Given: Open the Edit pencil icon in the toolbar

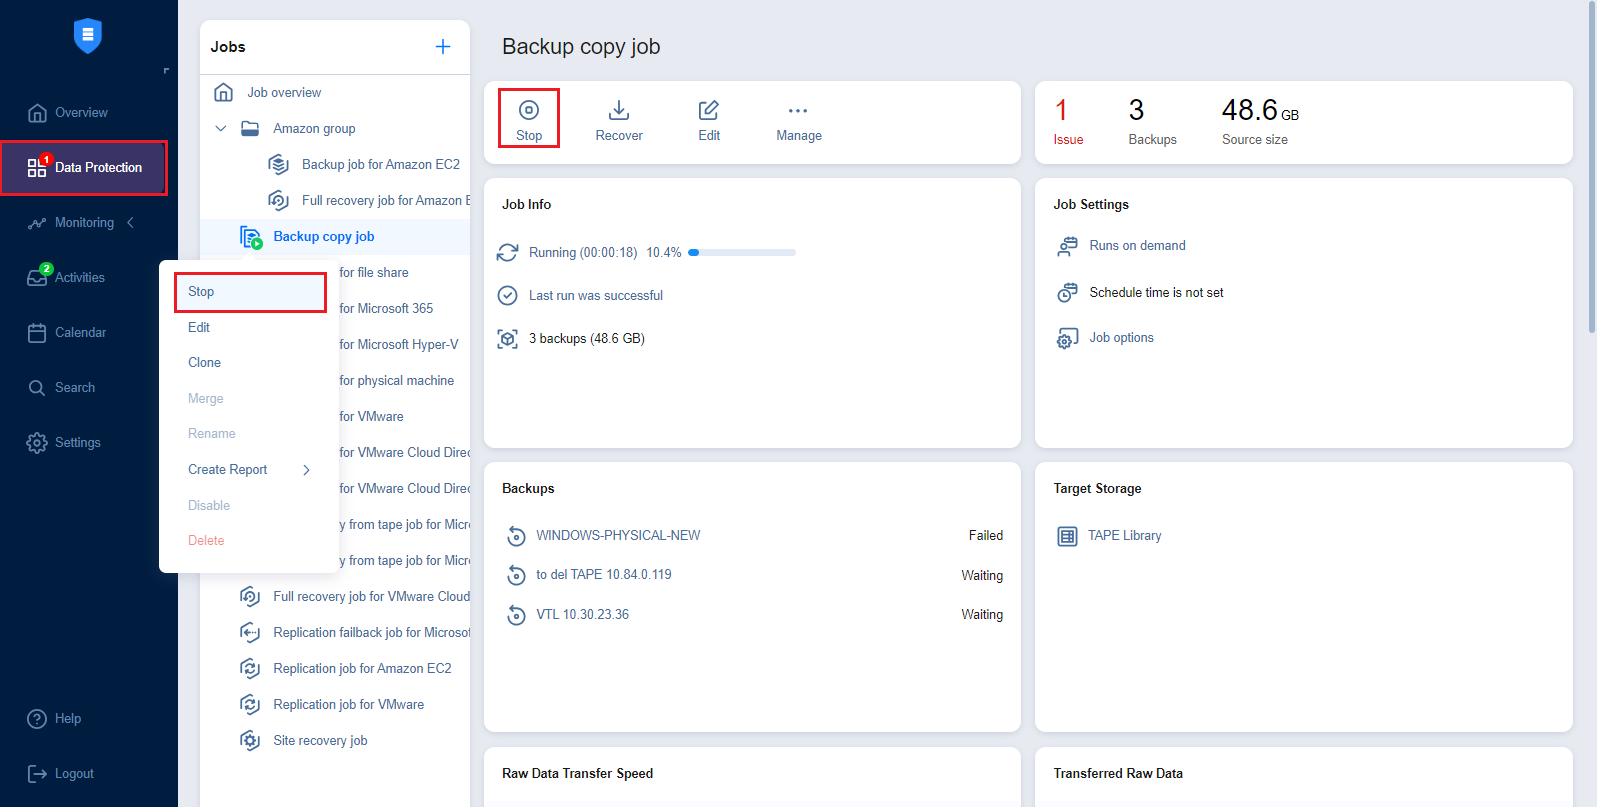Looking at the screenshot, I should point(709,110).
